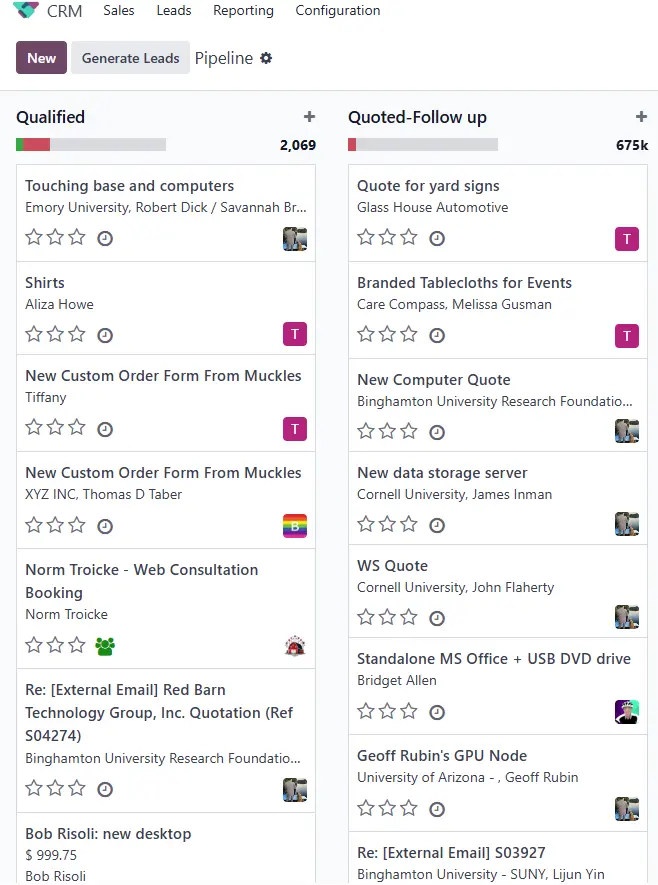Open the New data storage server card
Screen dimensions: 658x885
tap(498, 498)
